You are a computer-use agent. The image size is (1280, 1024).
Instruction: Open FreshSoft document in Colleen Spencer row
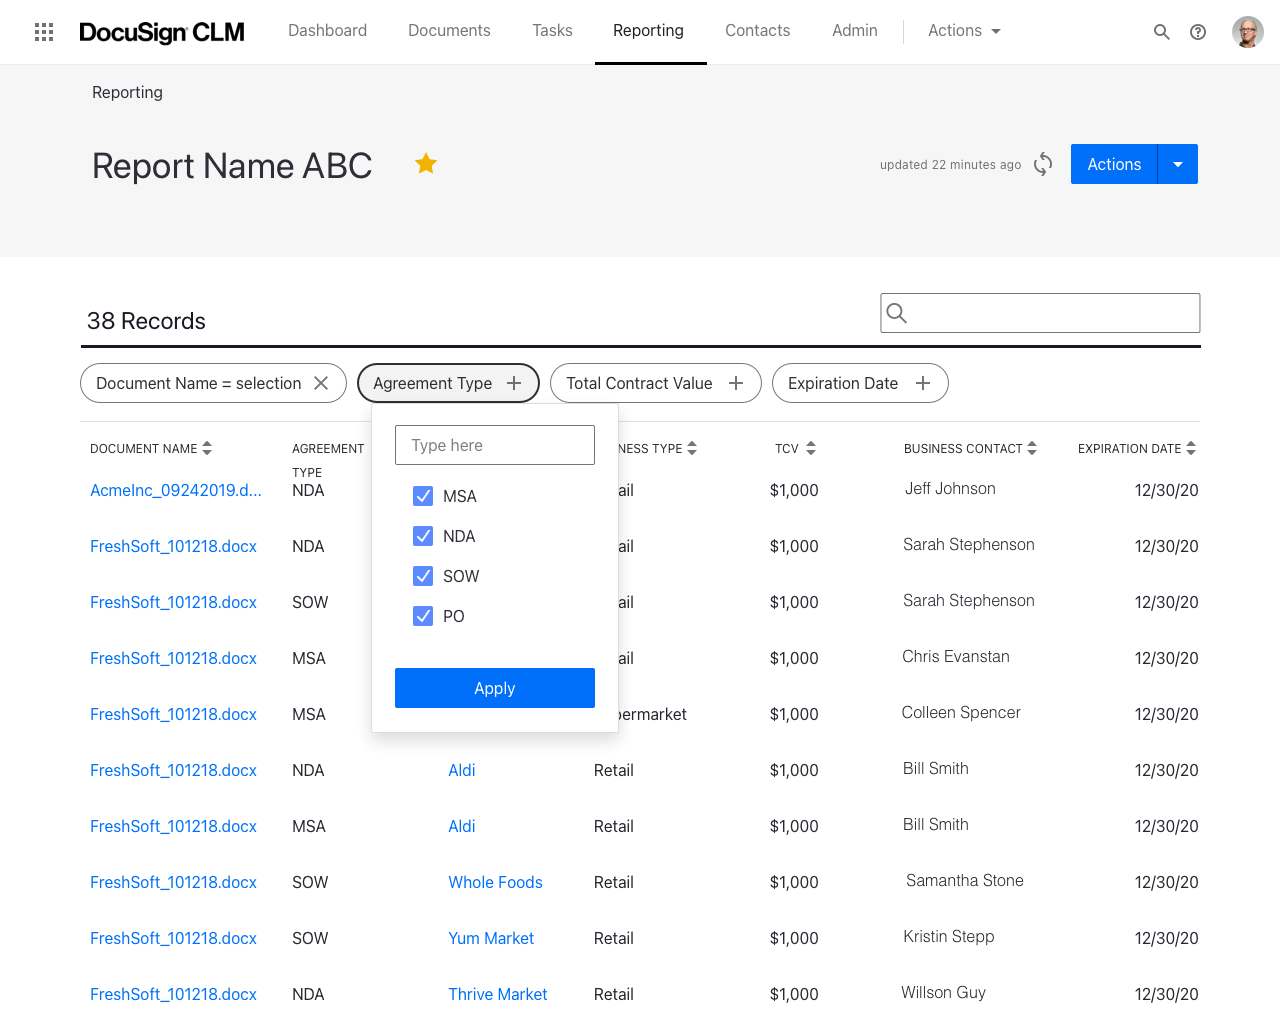coord(173,714)
